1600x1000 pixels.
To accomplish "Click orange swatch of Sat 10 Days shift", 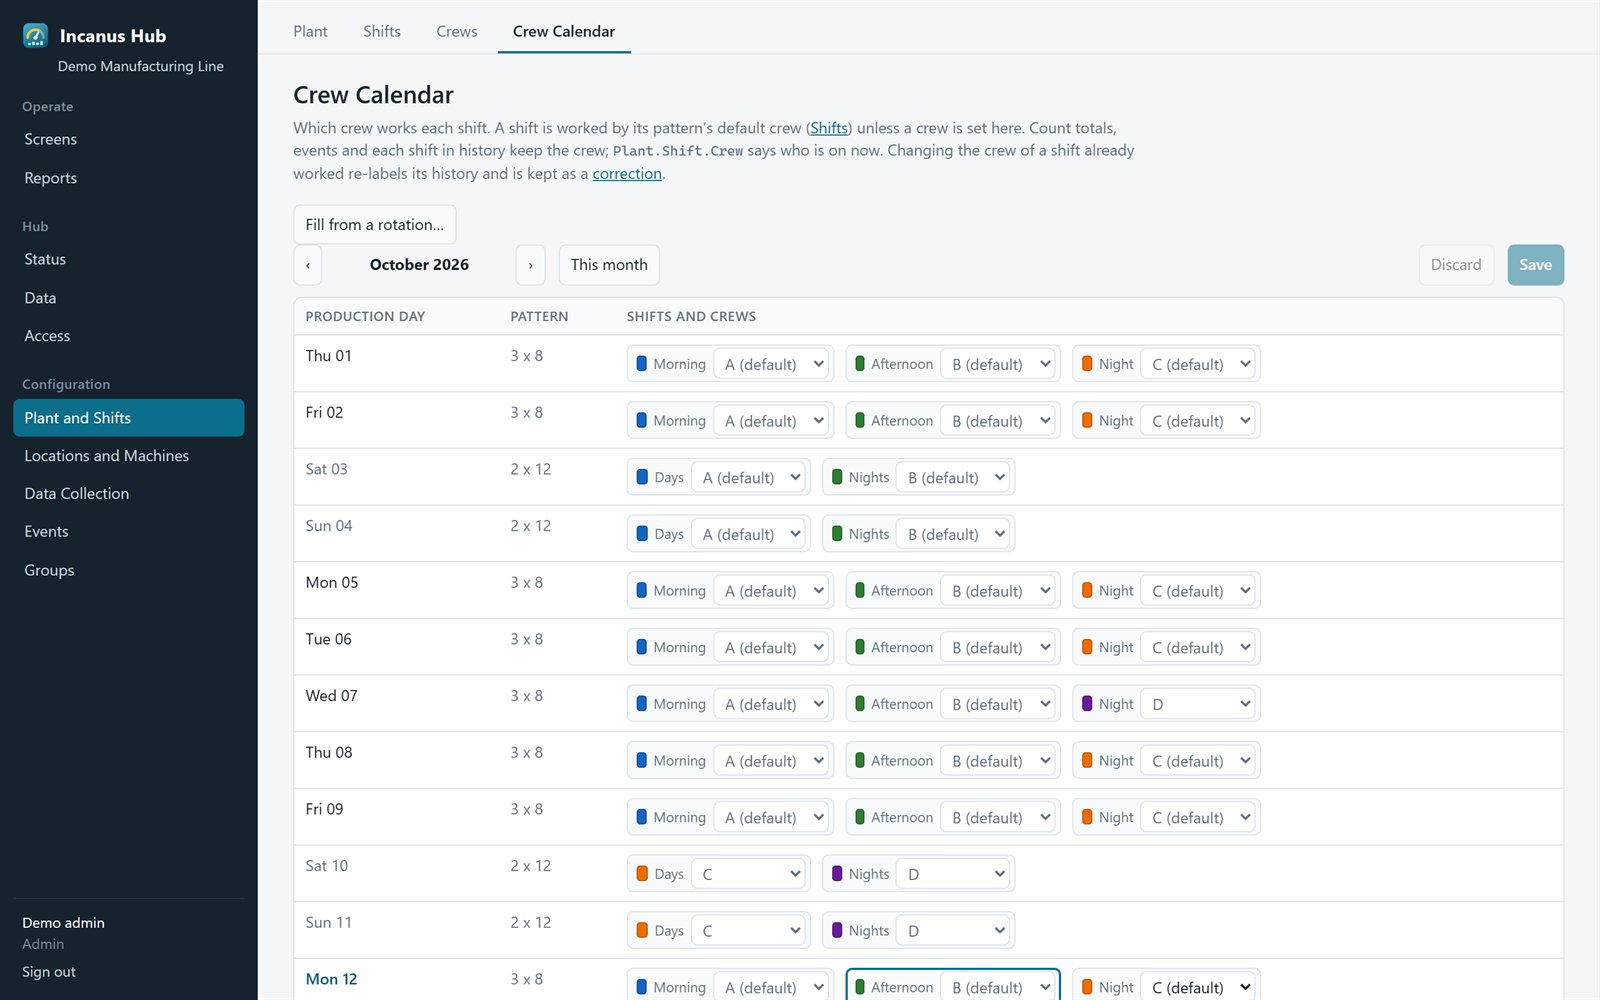I will pos(642,874).
